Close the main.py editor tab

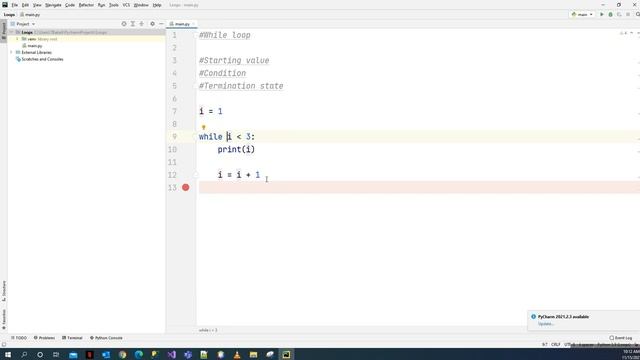[193, 24]
